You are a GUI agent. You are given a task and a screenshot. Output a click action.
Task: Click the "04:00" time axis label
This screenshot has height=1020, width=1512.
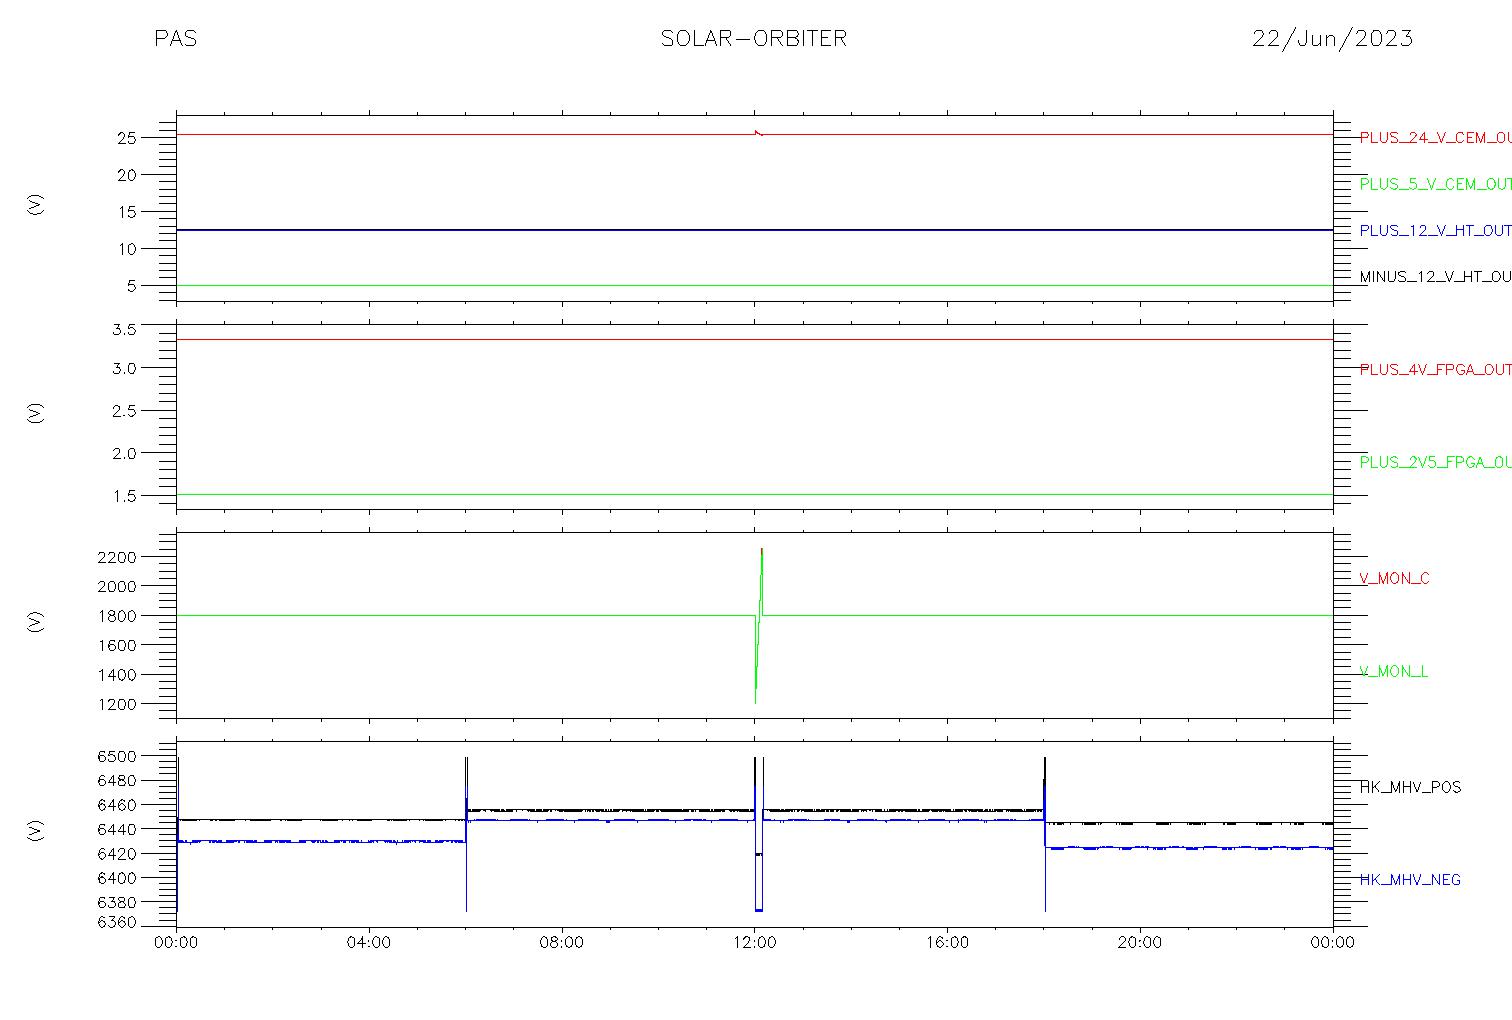369,943
